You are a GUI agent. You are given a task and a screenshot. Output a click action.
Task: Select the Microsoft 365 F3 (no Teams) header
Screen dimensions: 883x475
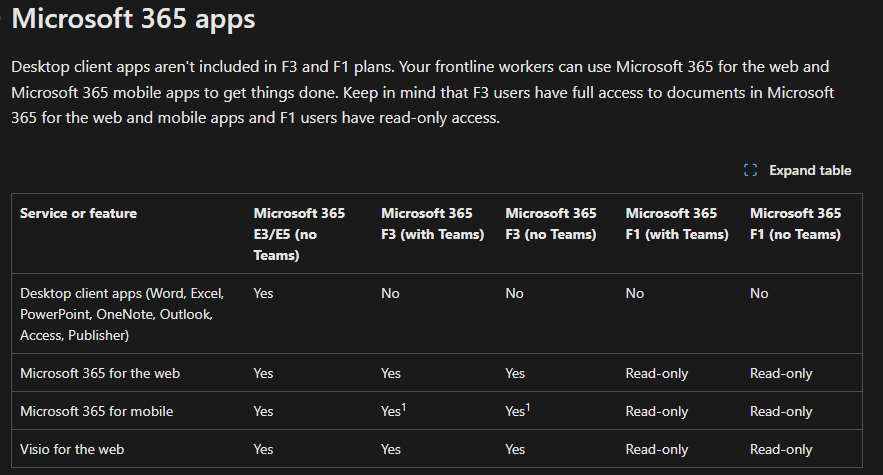[551, 224]
